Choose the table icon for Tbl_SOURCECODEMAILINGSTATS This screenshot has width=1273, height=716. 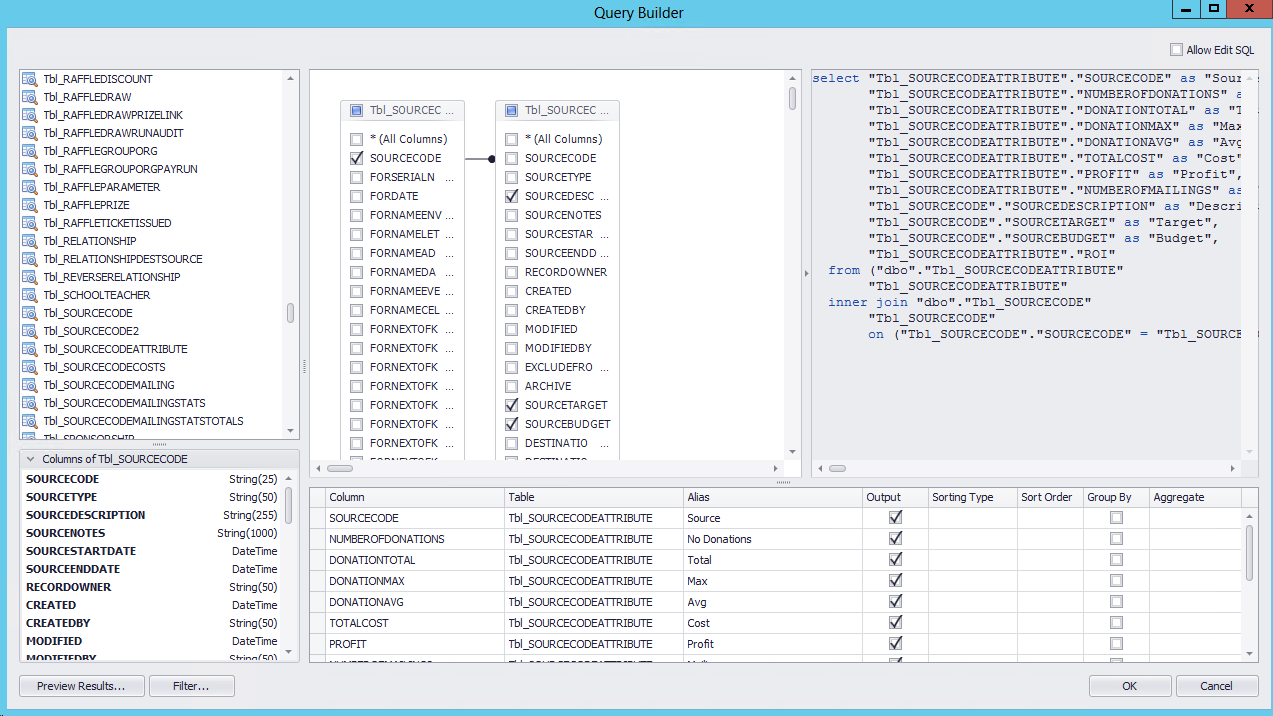pos(30,403)
